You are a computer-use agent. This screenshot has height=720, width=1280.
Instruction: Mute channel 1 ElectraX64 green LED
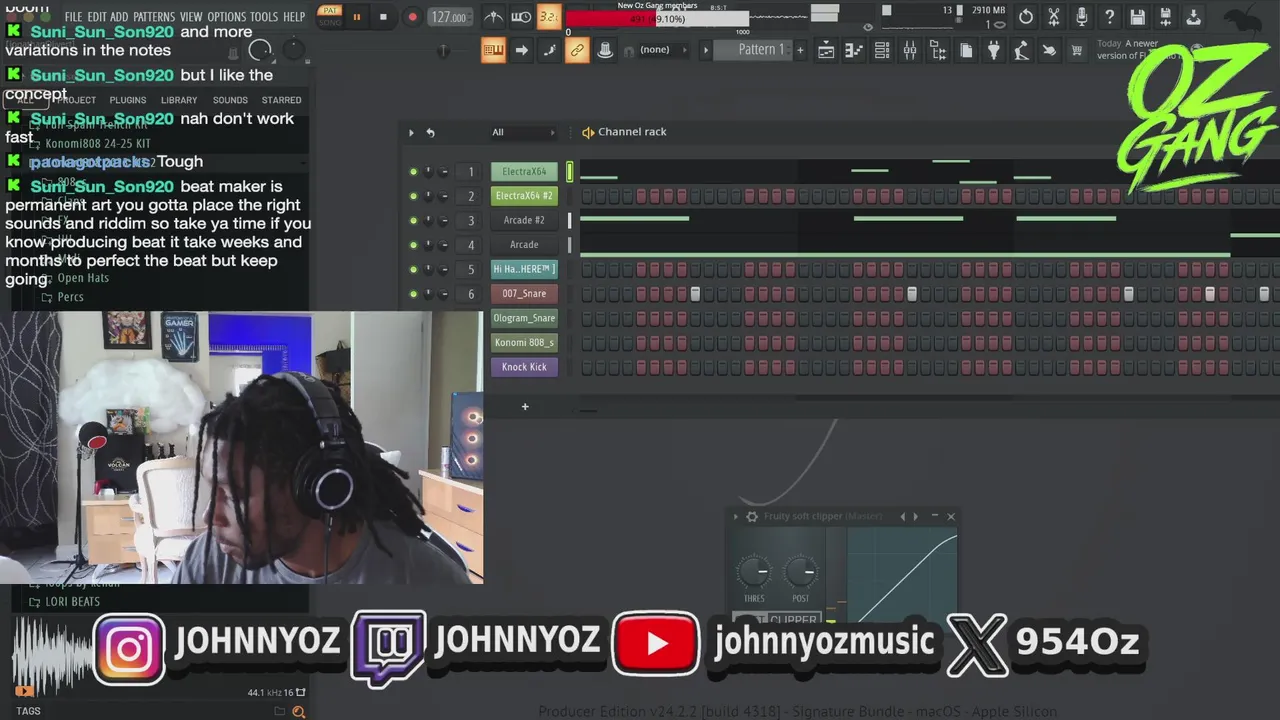pos(413,172)
